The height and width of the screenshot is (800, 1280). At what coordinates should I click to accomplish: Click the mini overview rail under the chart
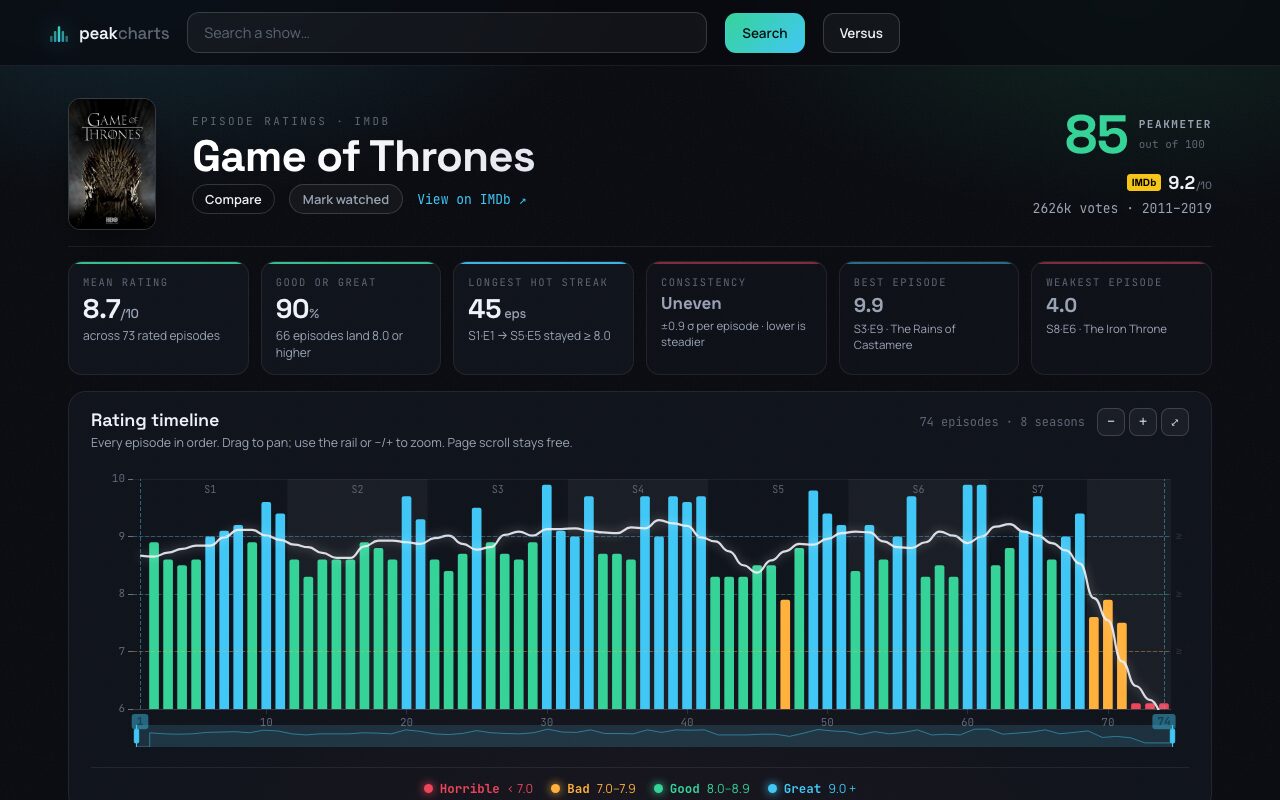pos(655,737)
